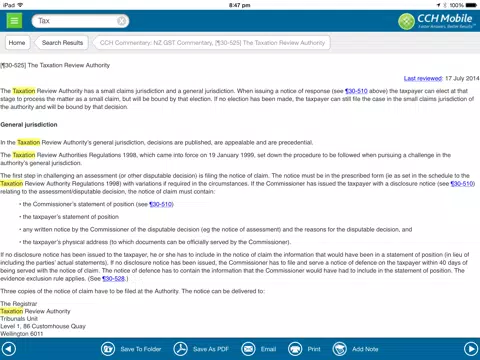Select the General jurisdiction heading
Viewport: 480px width, 360px height.
29,125
